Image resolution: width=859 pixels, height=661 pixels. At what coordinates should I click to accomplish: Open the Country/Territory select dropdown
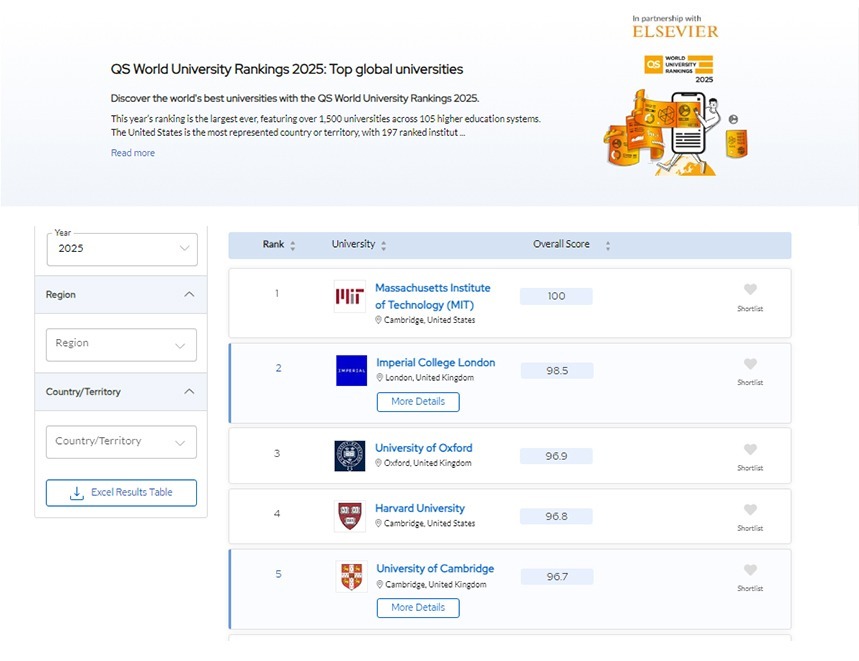121,442
